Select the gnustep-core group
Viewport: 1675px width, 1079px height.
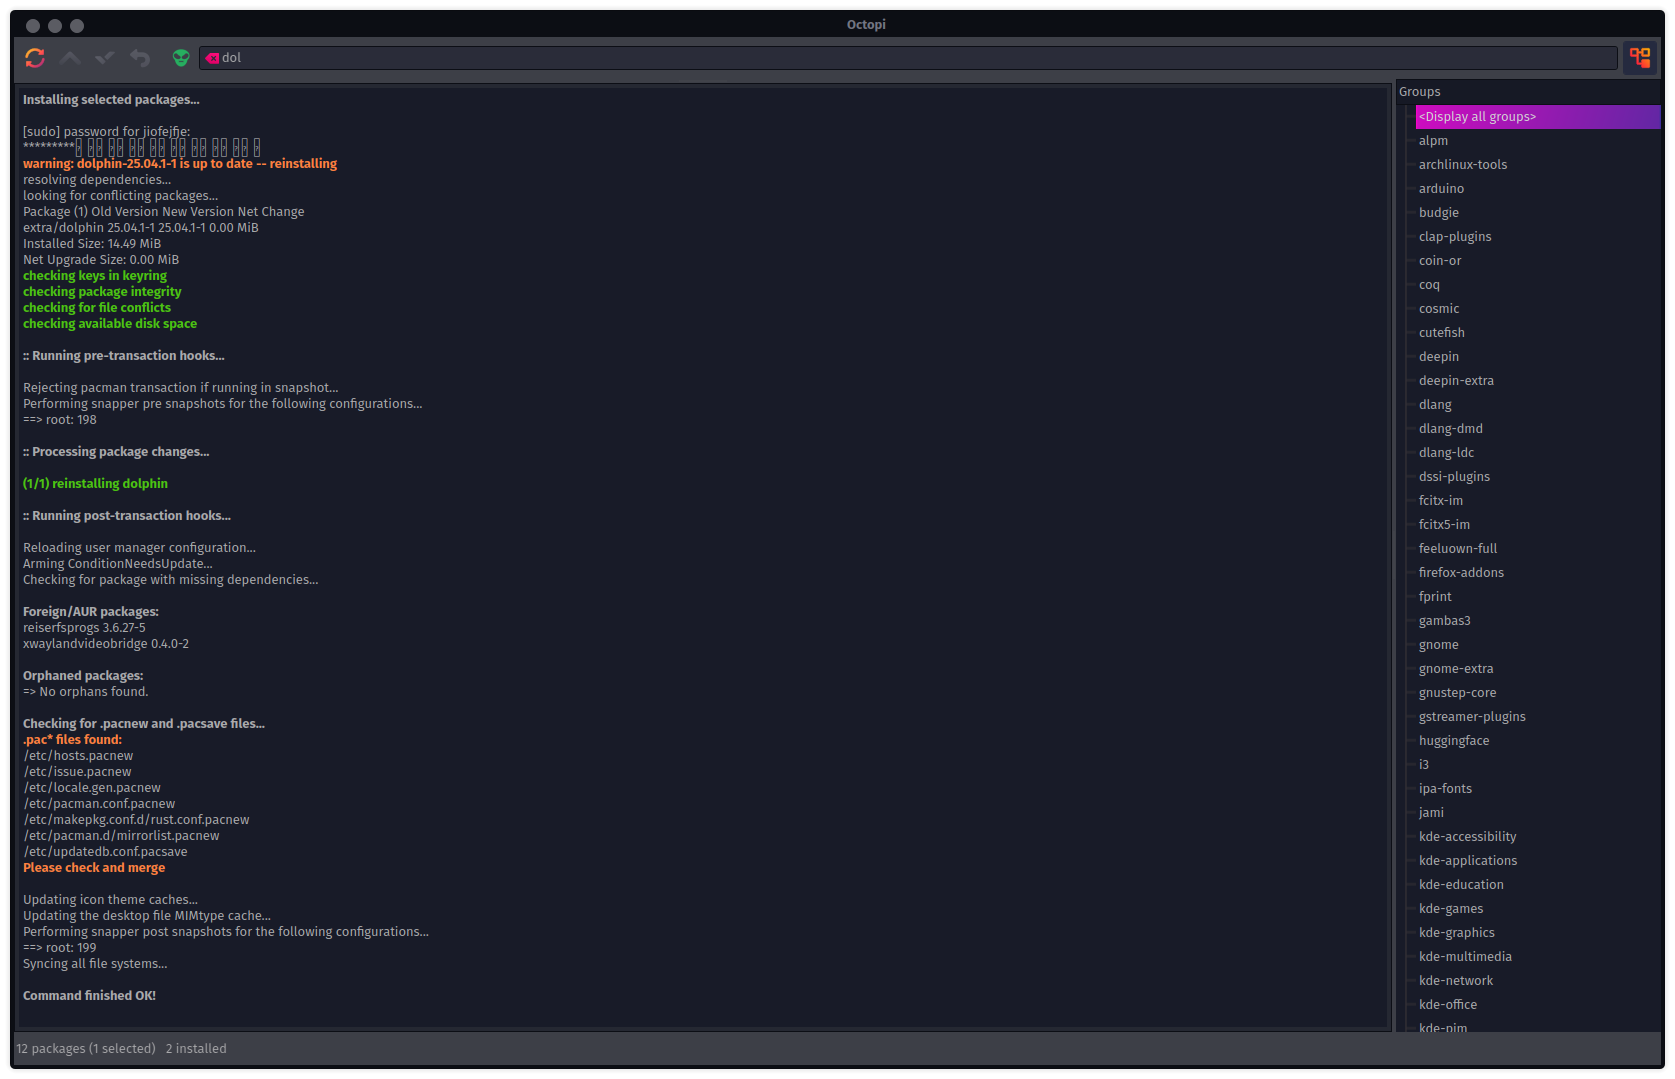(1538, 693)
